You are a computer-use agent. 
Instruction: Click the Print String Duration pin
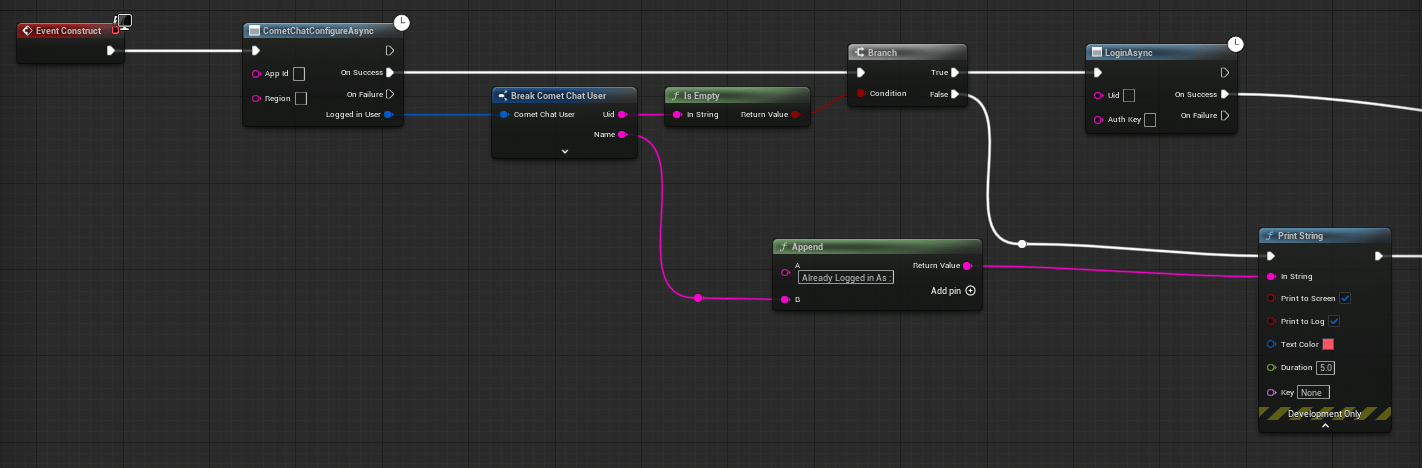click(1271, 367)
